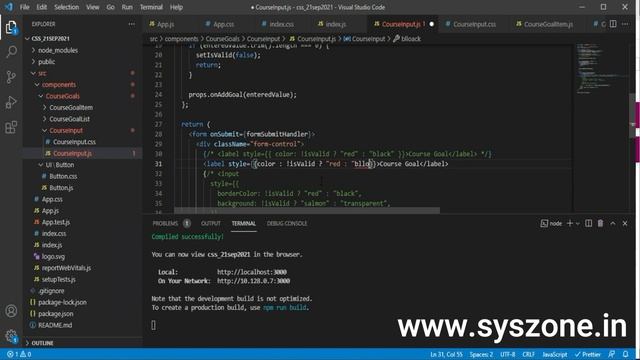
Task: Open the Source Control view
Action: tap(11, 77)
